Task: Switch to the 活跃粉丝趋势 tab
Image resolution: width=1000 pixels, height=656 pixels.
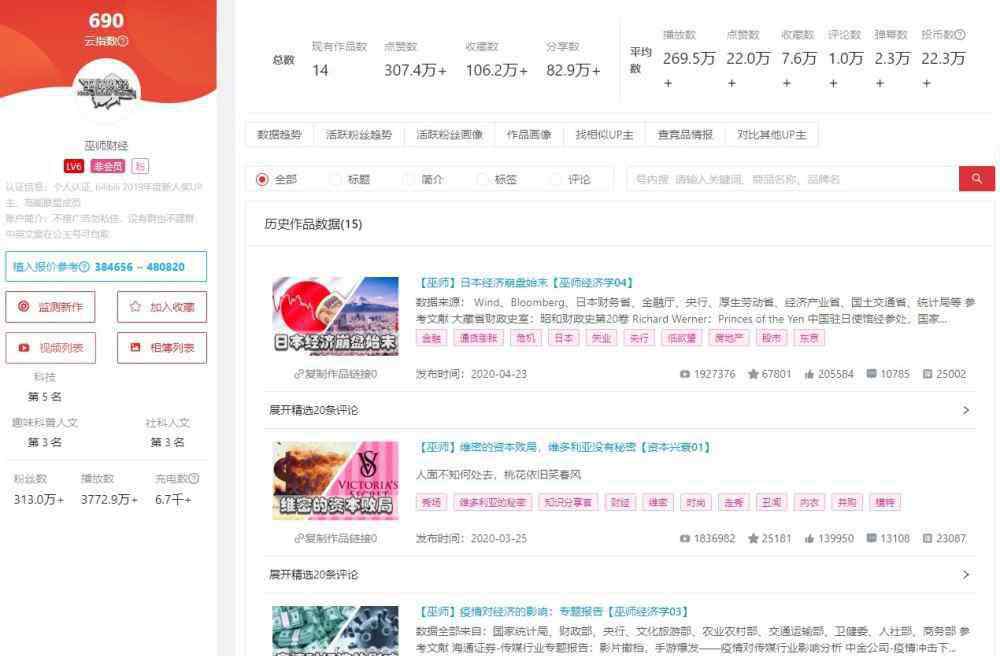Action: pos(359,135)
